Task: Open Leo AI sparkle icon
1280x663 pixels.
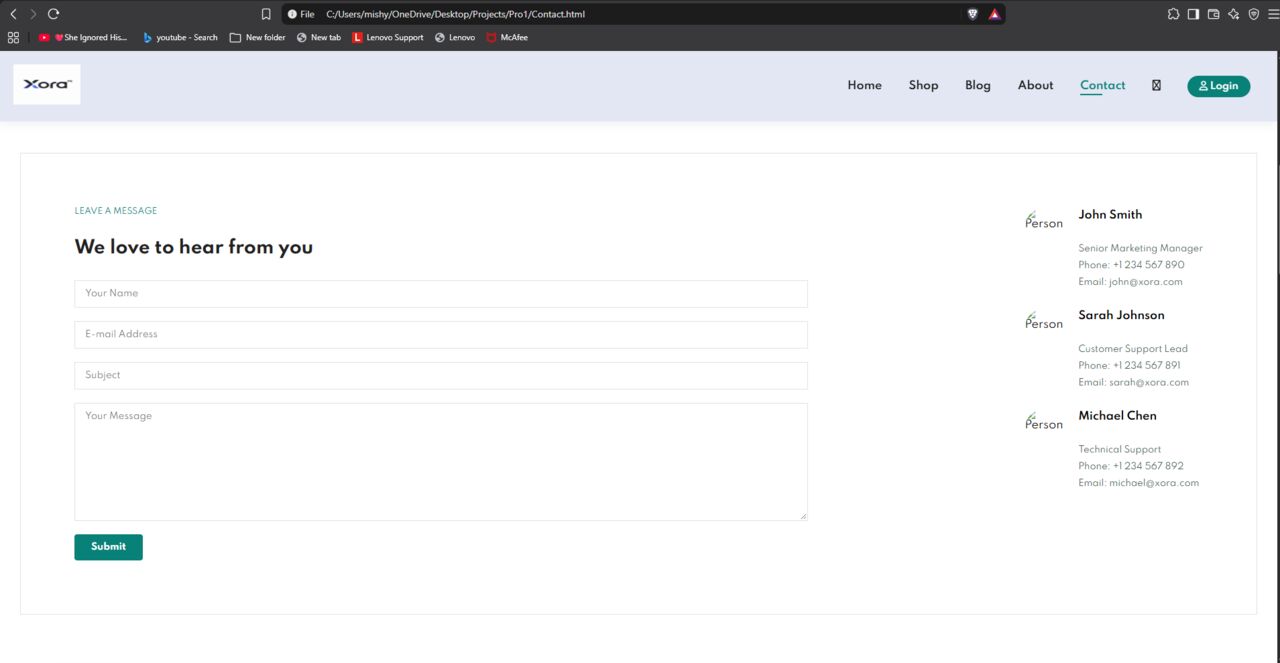Action: 1233,14
